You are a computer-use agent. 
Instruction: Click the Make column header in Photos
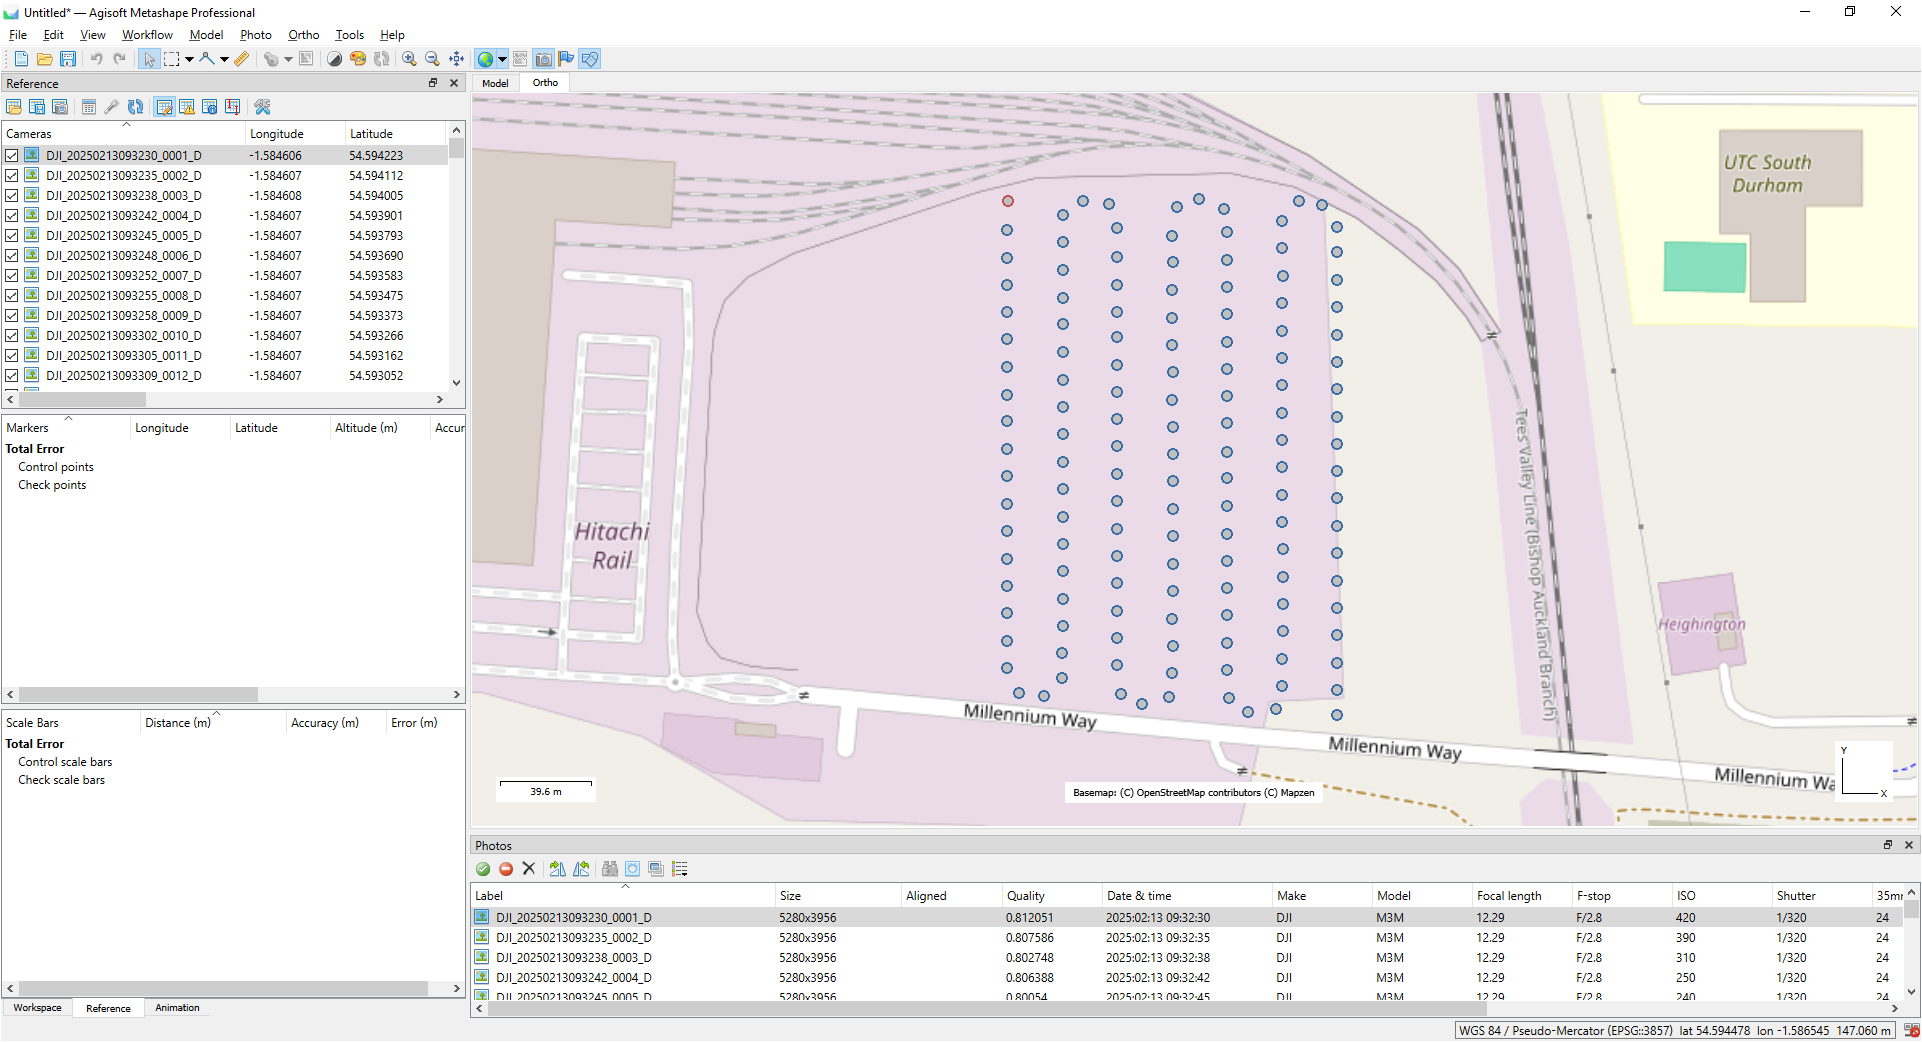pos(1322,896)
